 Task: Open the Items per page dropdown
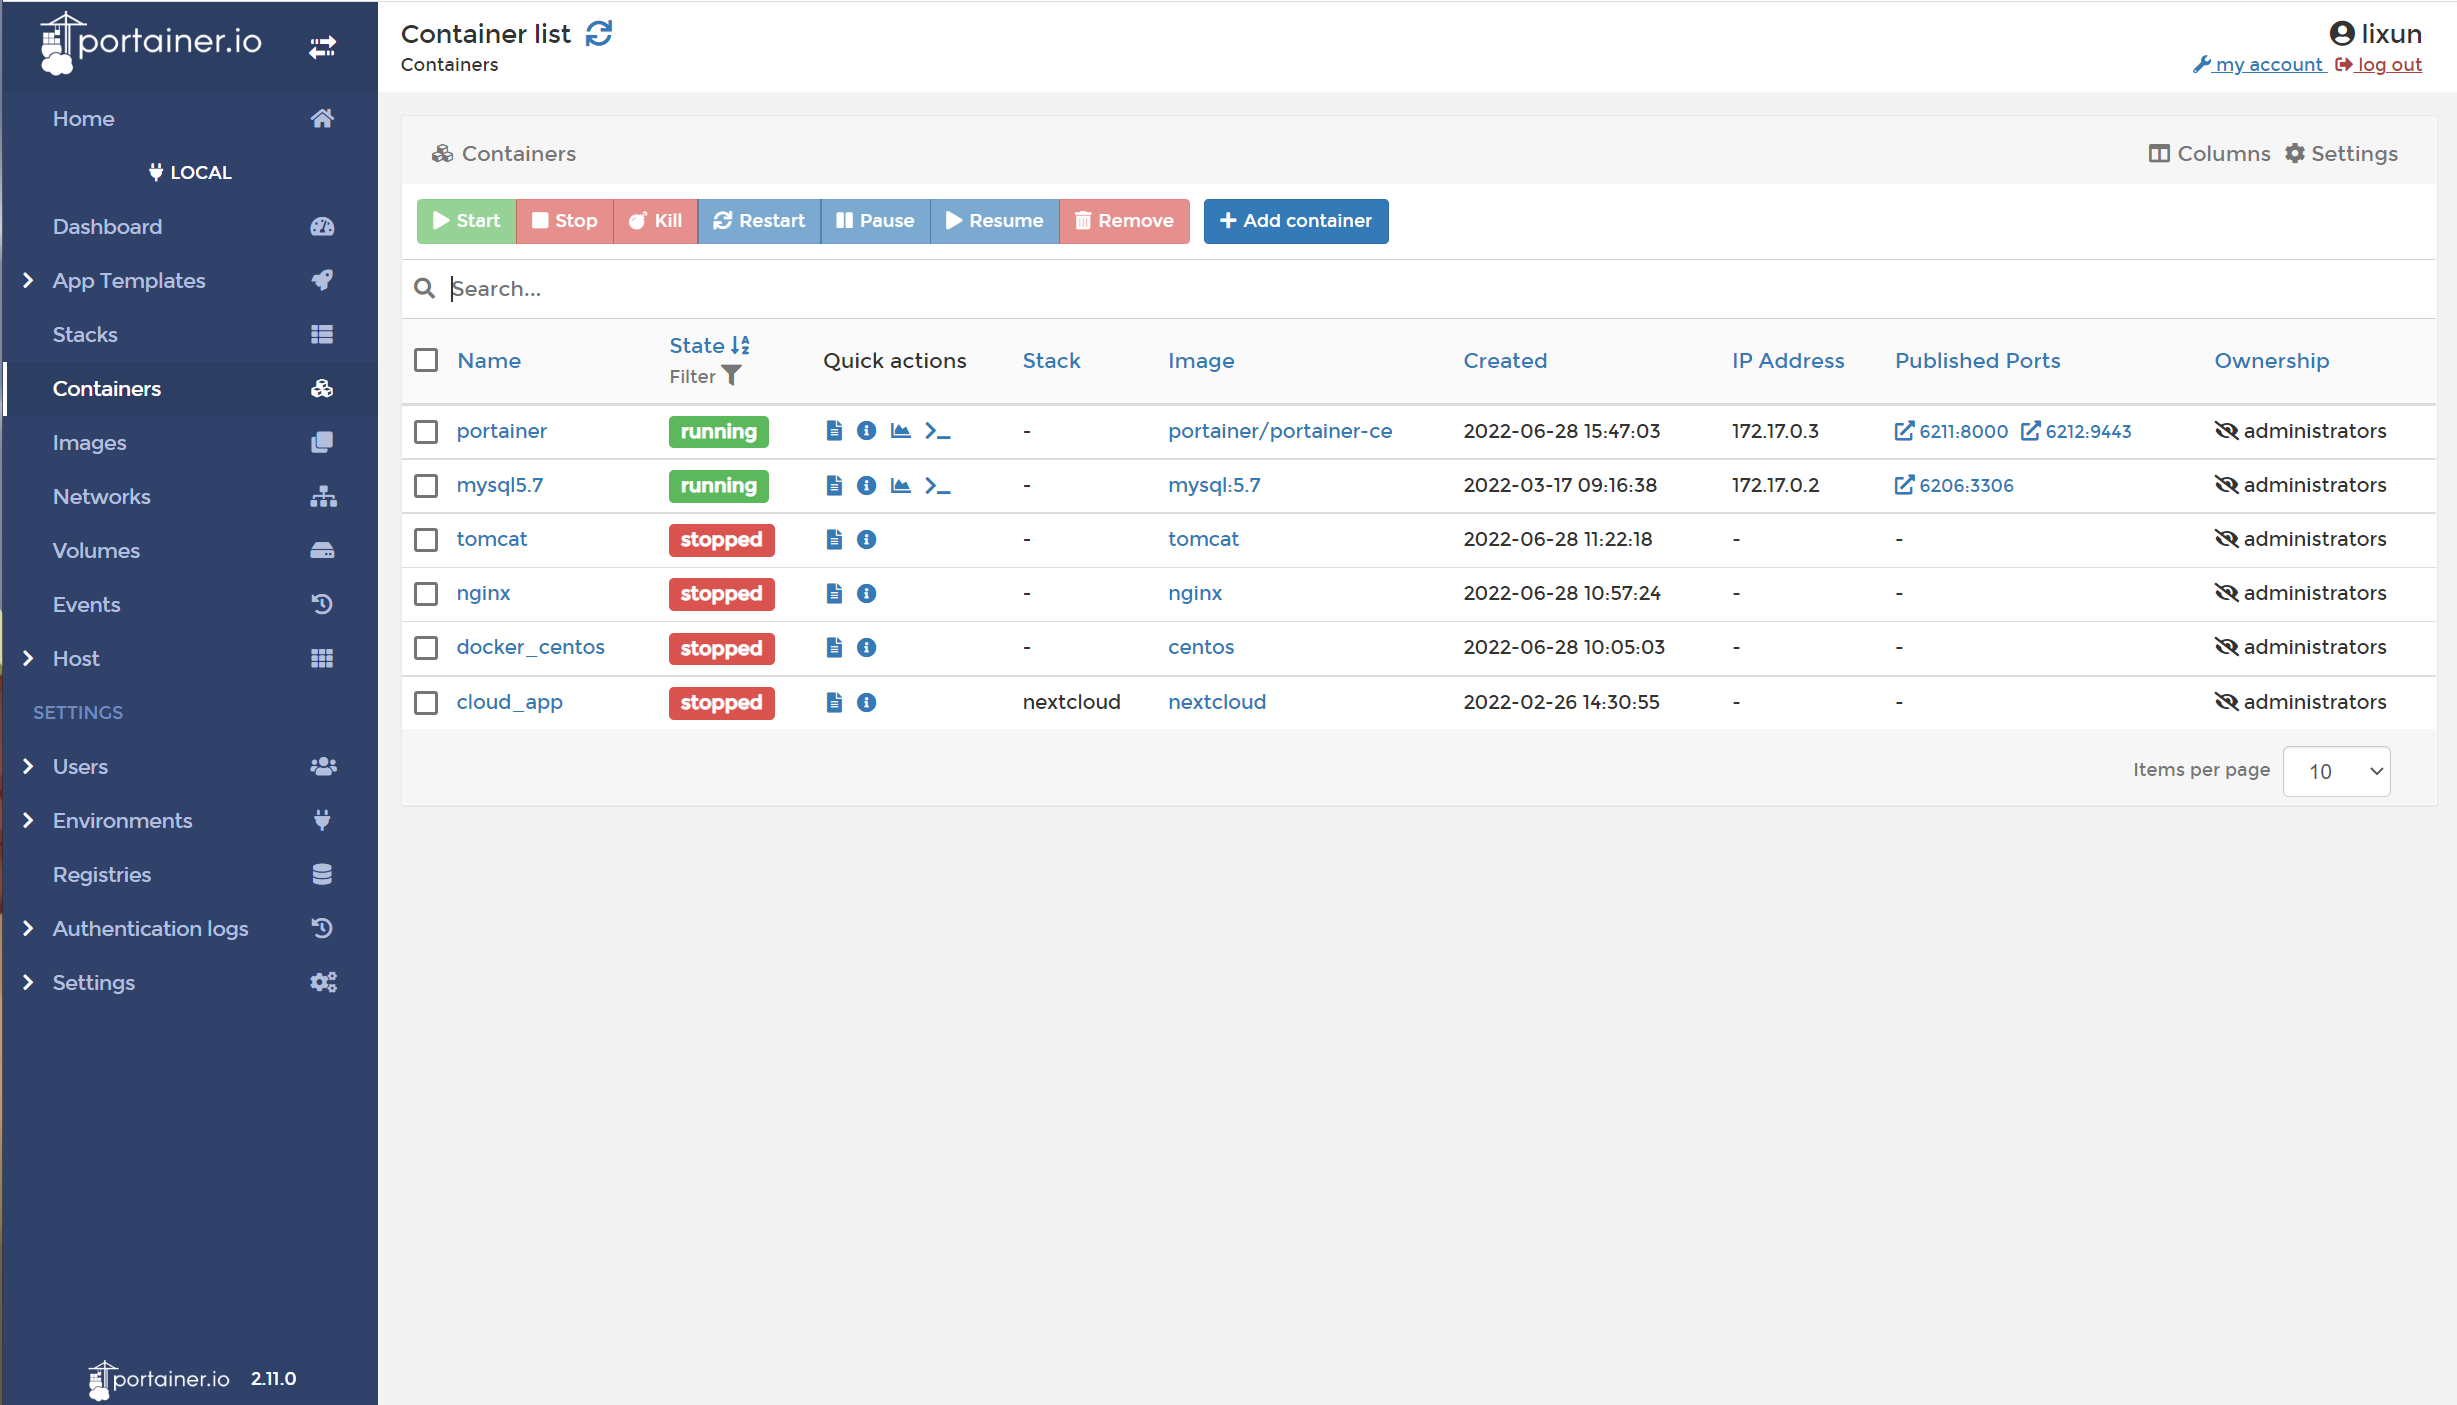(x=2336, y=771)
